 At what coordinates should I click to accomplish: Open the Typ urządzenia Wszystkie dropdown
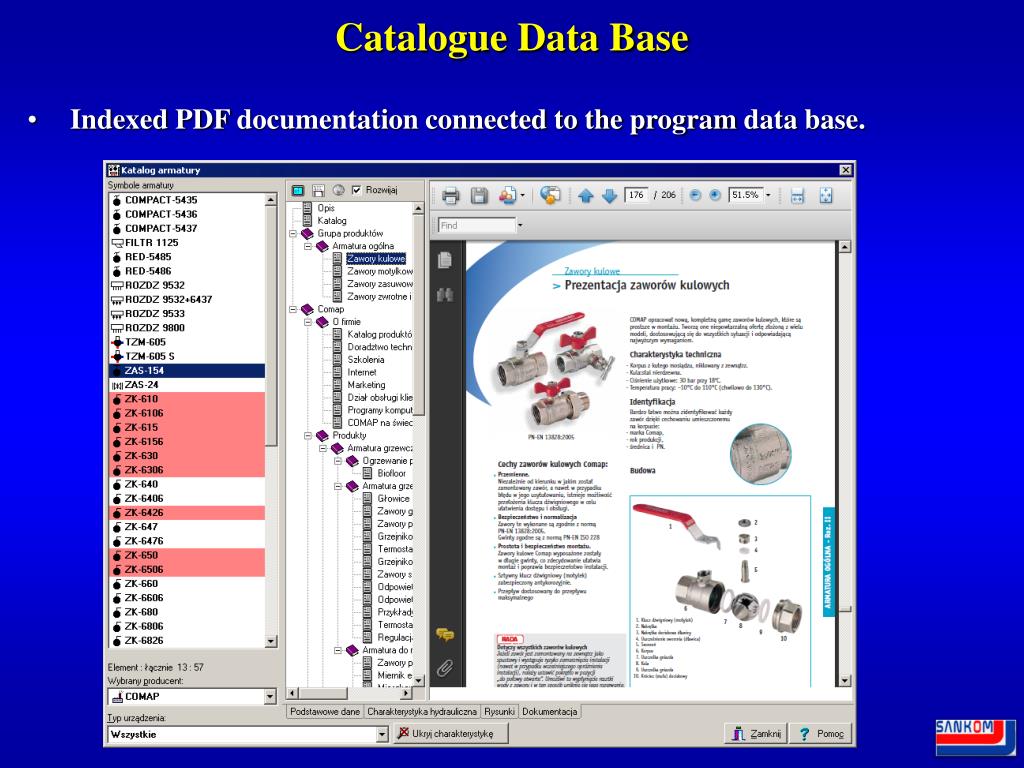[383, 735]
